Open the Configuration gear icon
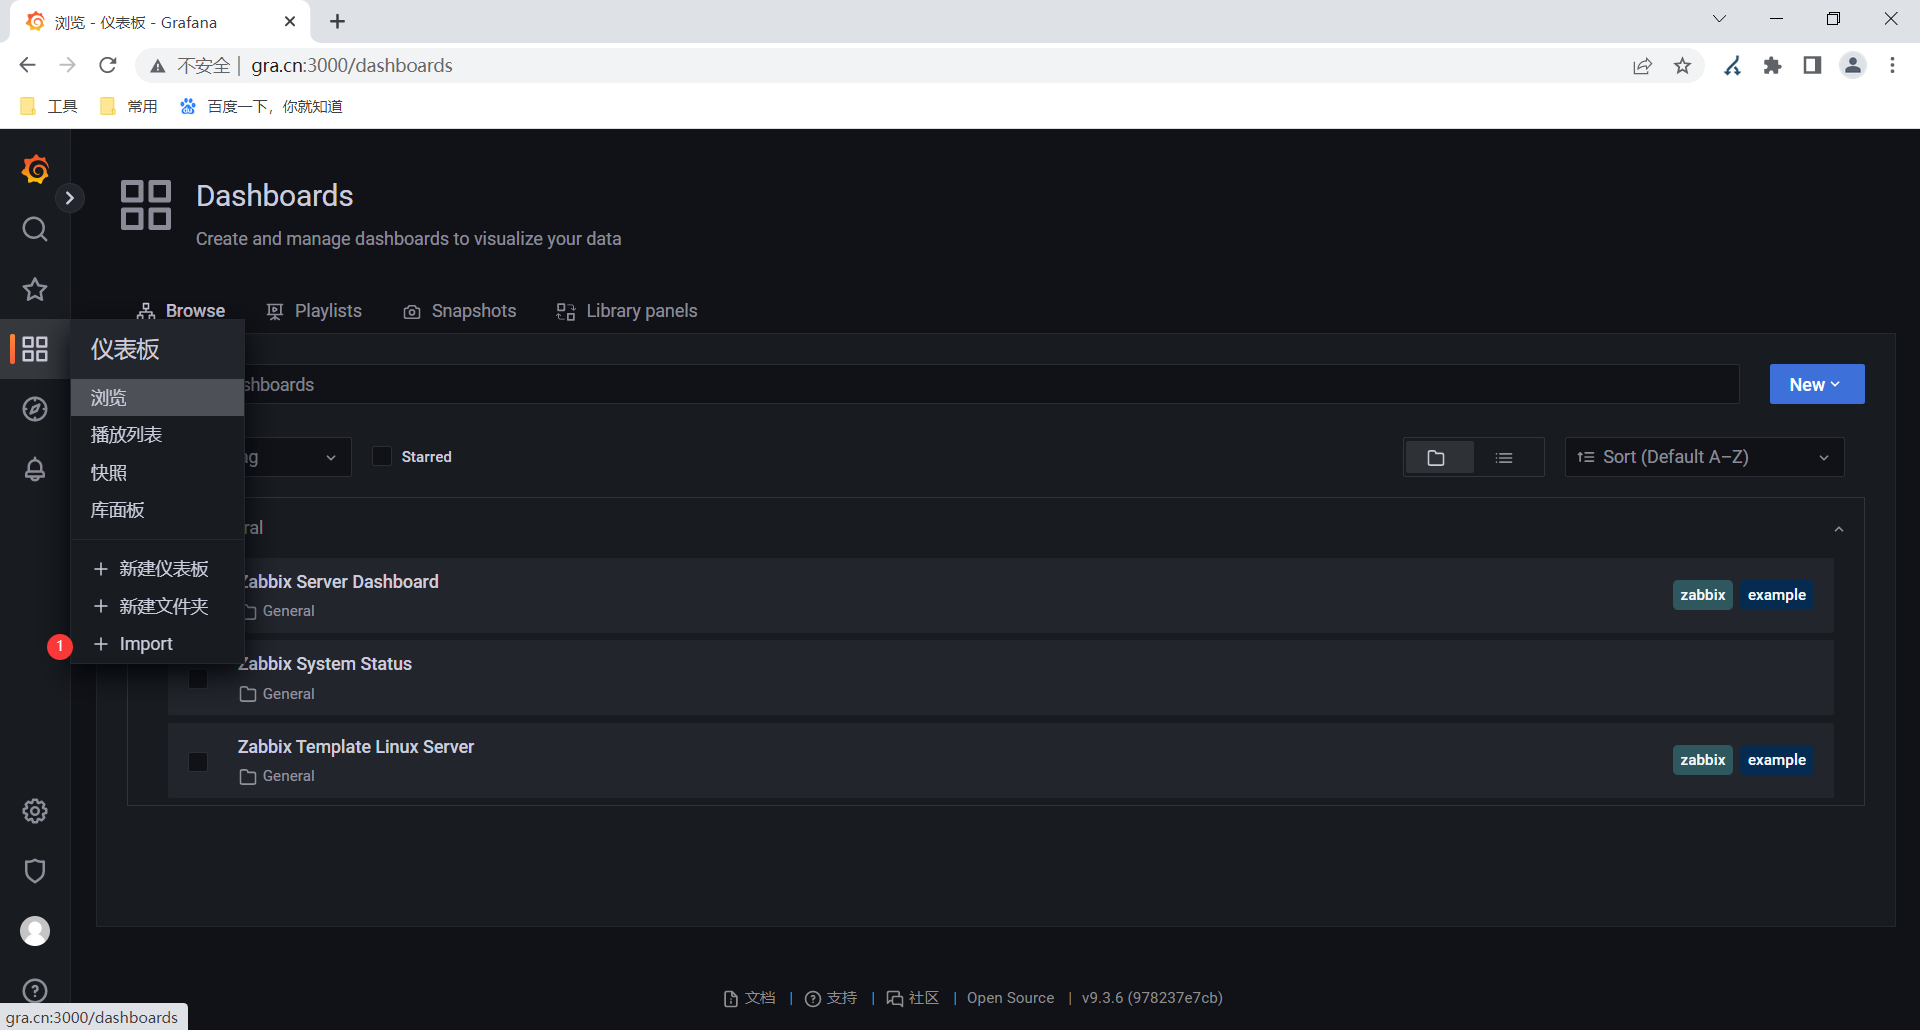This screenshot has height=1030, width=1920. pyautogui.click(x=35, y=811)
